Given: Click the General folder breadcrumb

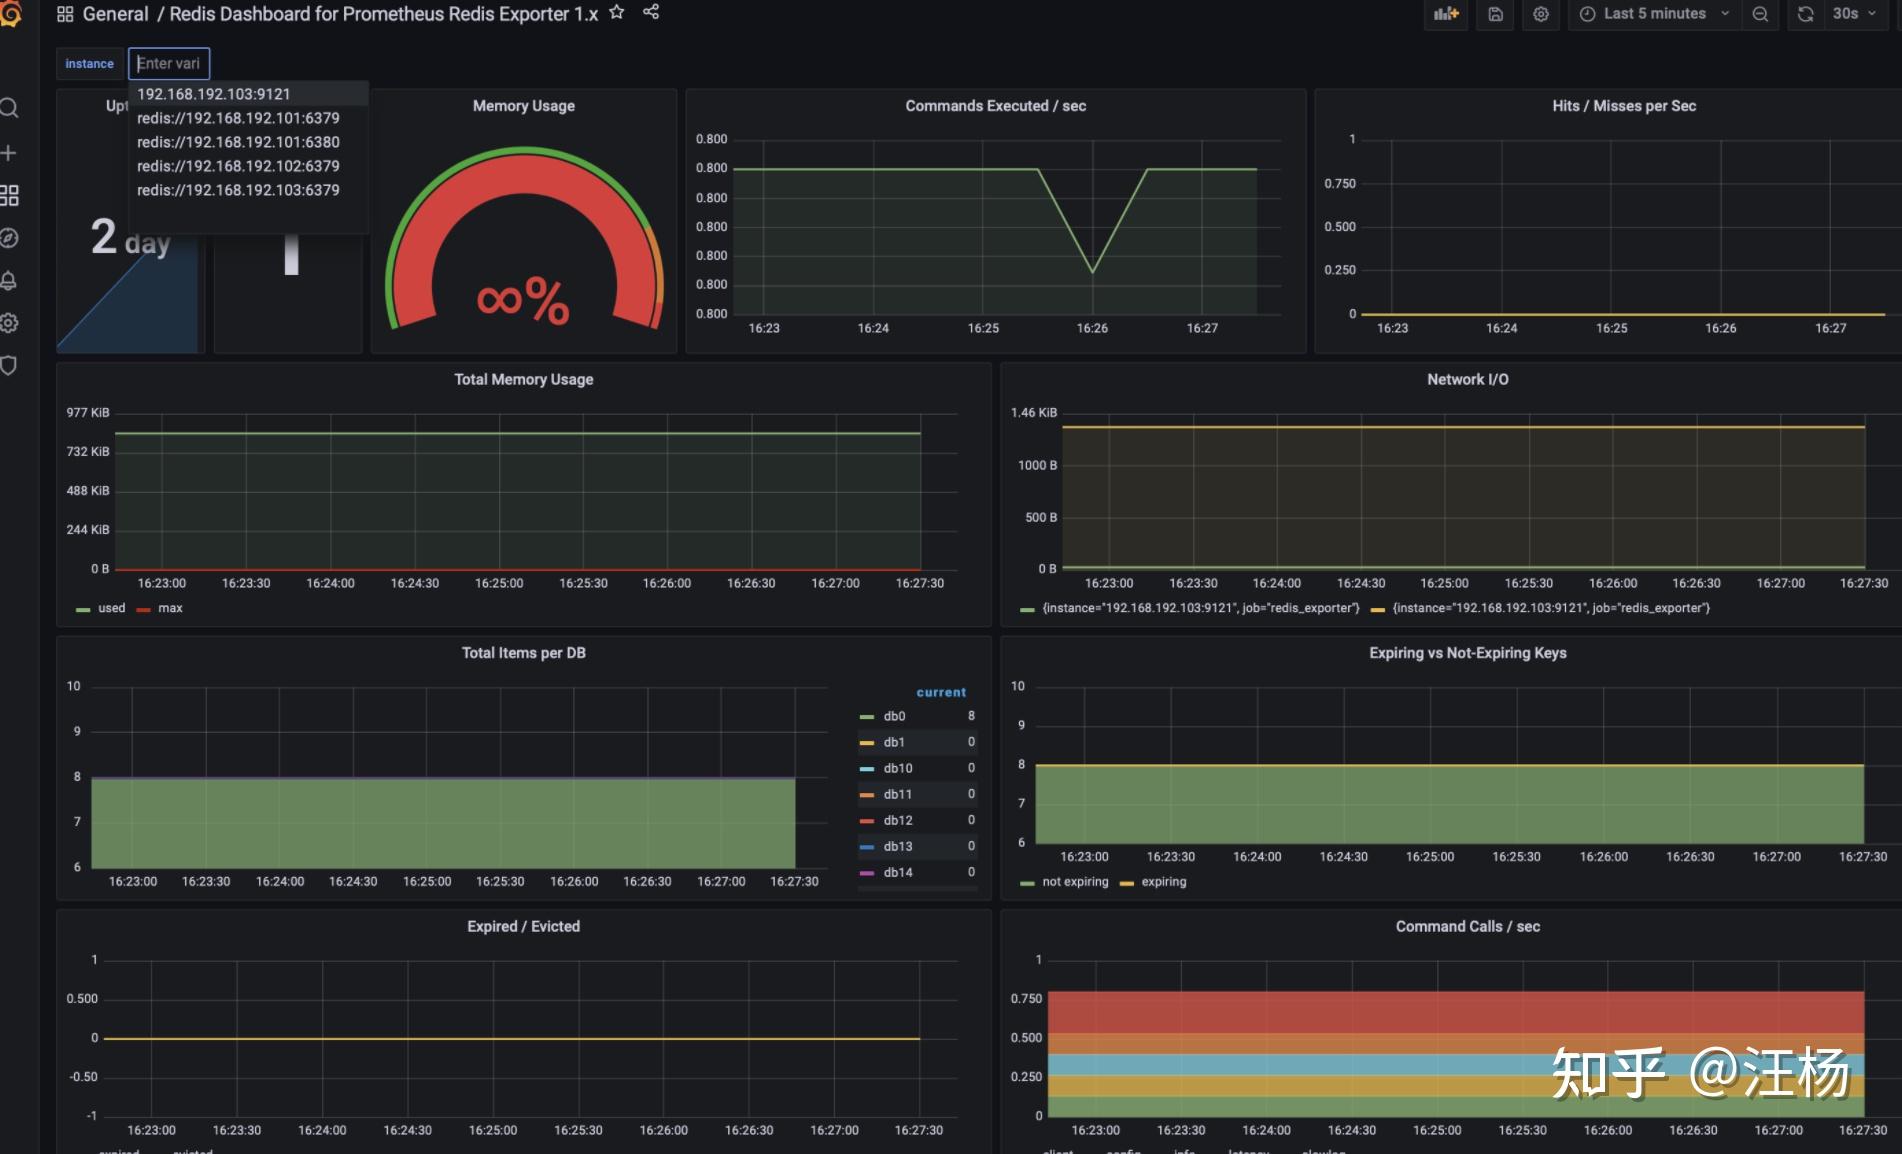Looking at the screenshot, I should point(115,14).
